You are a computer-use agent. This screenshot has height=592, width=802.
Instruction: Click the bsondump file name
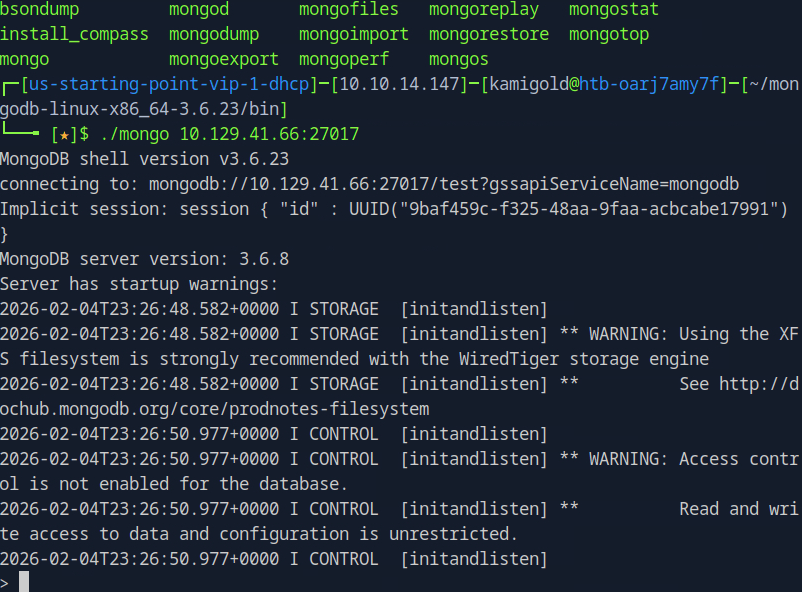pyautogui.click(x=40, y=9)
